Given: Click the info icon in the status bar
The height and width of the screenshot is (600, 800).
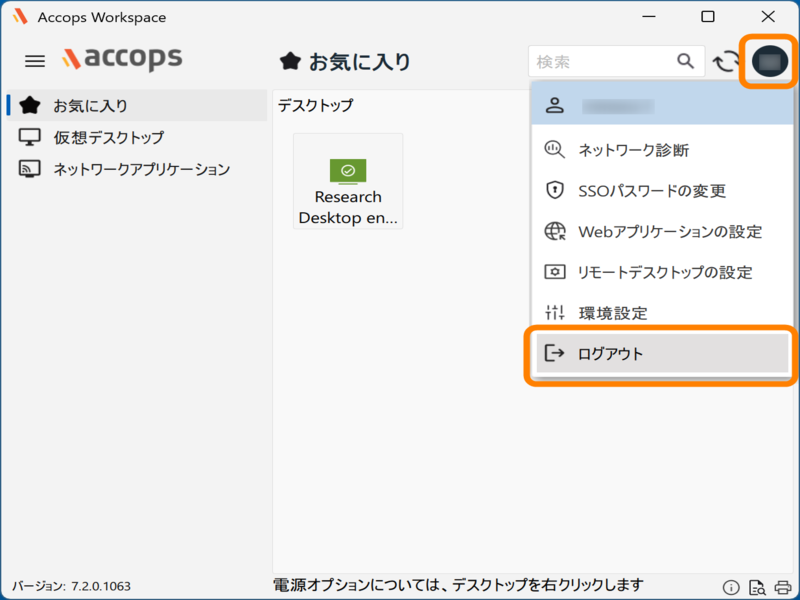Looking at the screenshot, I should pos(731,588).
